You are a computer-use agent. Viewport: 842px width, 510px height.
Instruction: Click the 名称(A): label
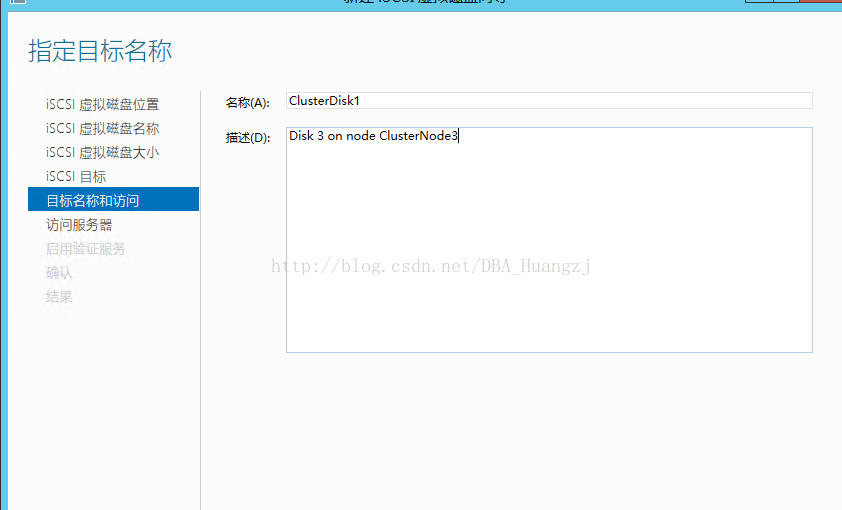click(248, 103)
